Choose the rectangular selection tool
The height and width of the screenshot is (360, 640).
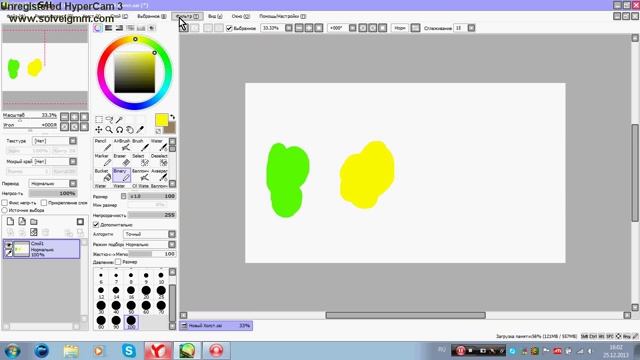pyautogui.click(x=99, y=120)
